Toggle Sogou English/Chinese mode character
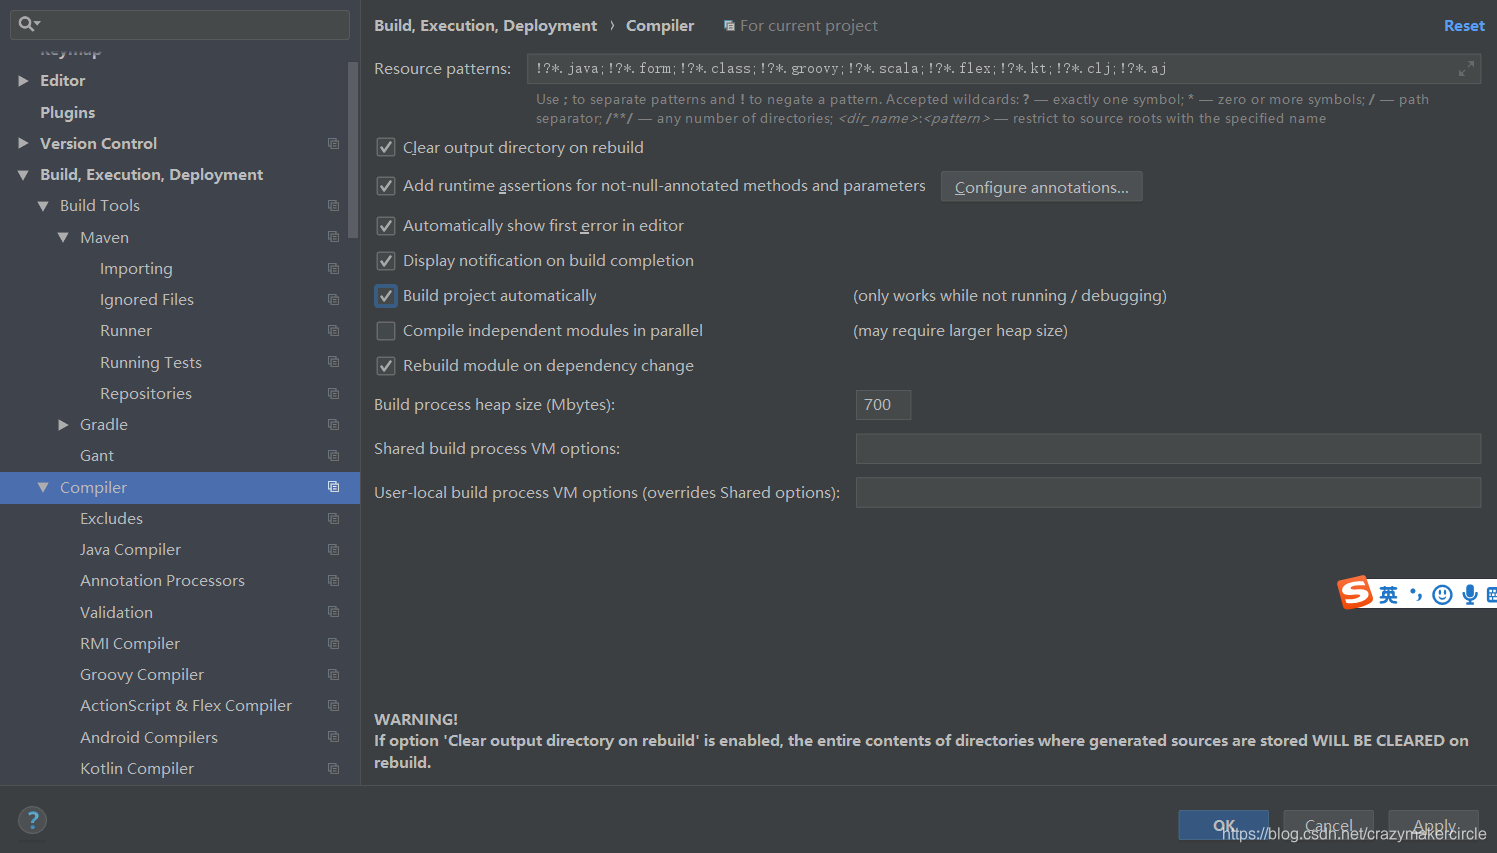This screenshot has height=853, width=1497. click(1389, 595)
